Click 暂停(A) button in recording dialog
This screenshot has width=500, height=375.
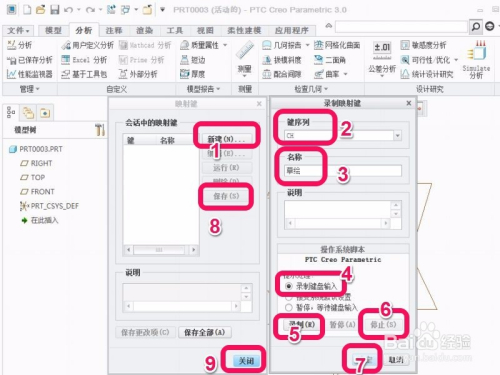pyautogui.click(x=342, y=324)
